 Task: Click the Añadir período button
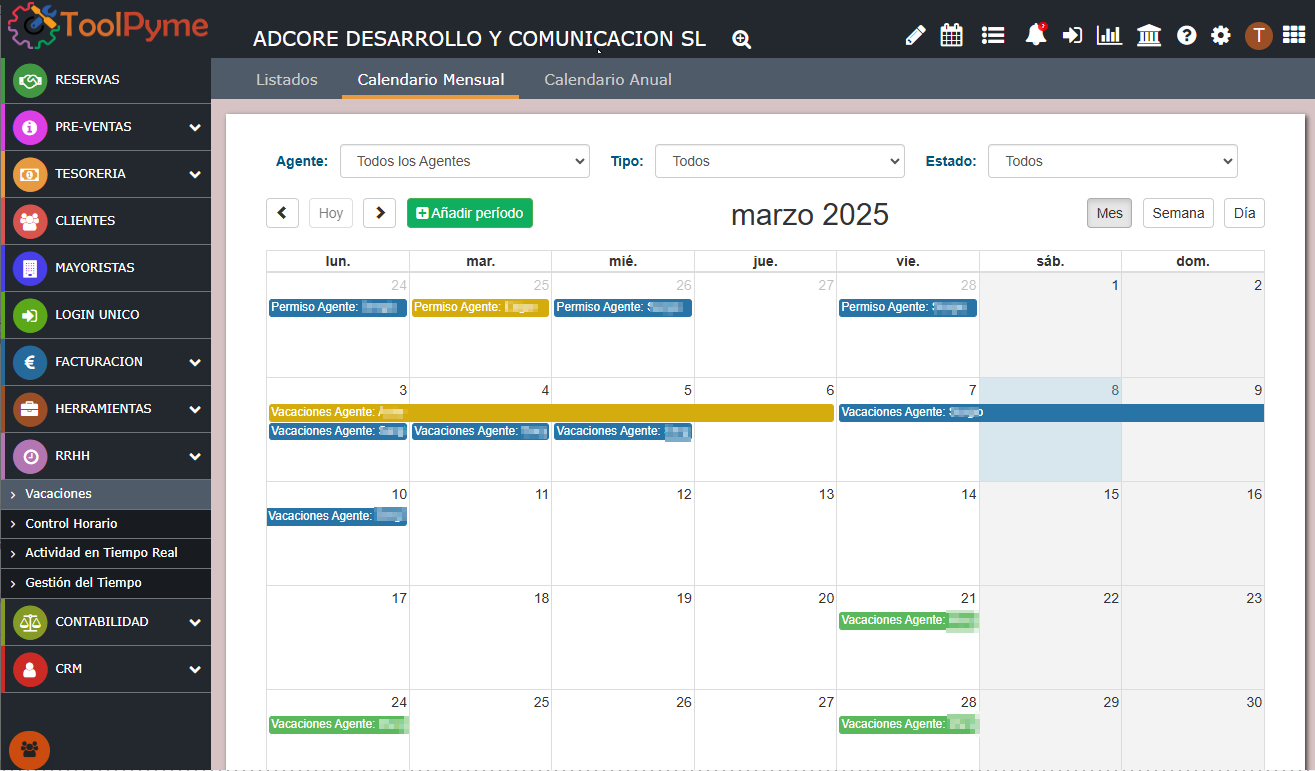pyautogui.click(x=470, y=213)
